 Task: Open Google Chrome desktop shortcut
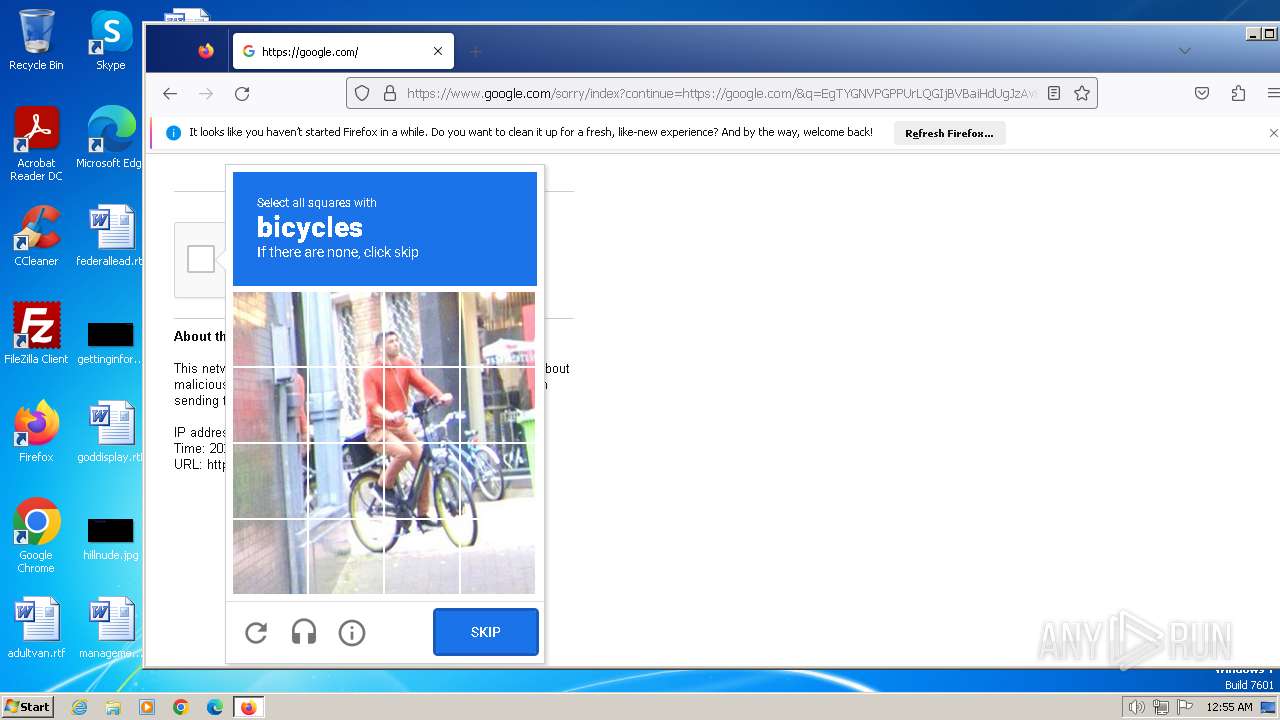[36, 536]
